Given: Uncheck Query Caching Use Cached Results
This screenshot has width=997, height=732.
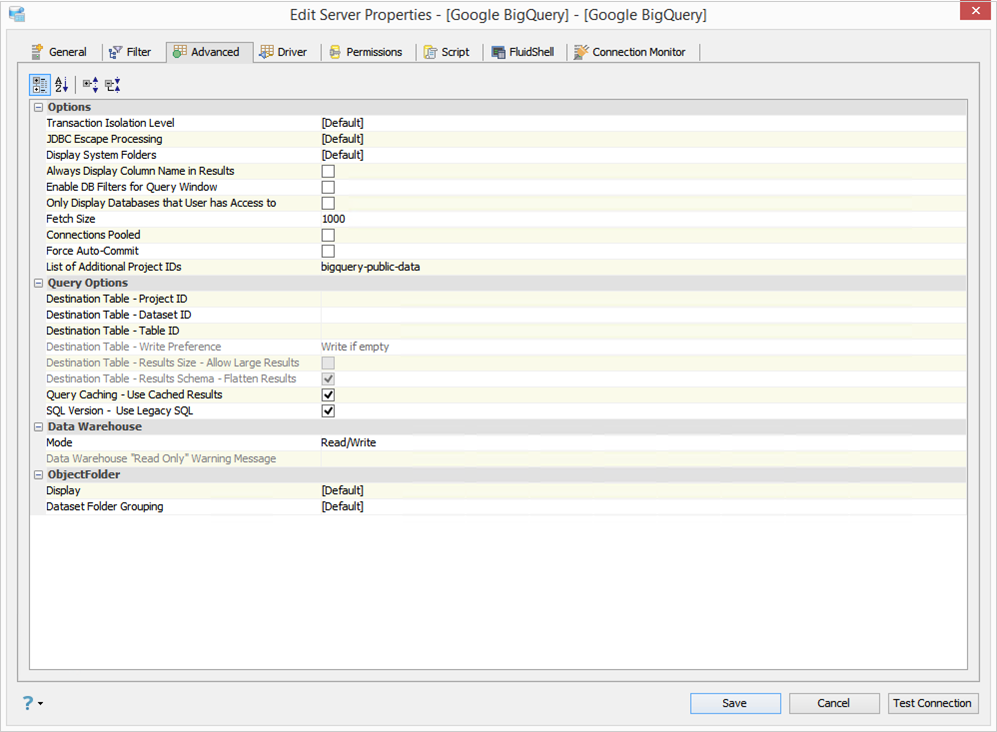Looking at the screenshot, I should coord(328,394).
